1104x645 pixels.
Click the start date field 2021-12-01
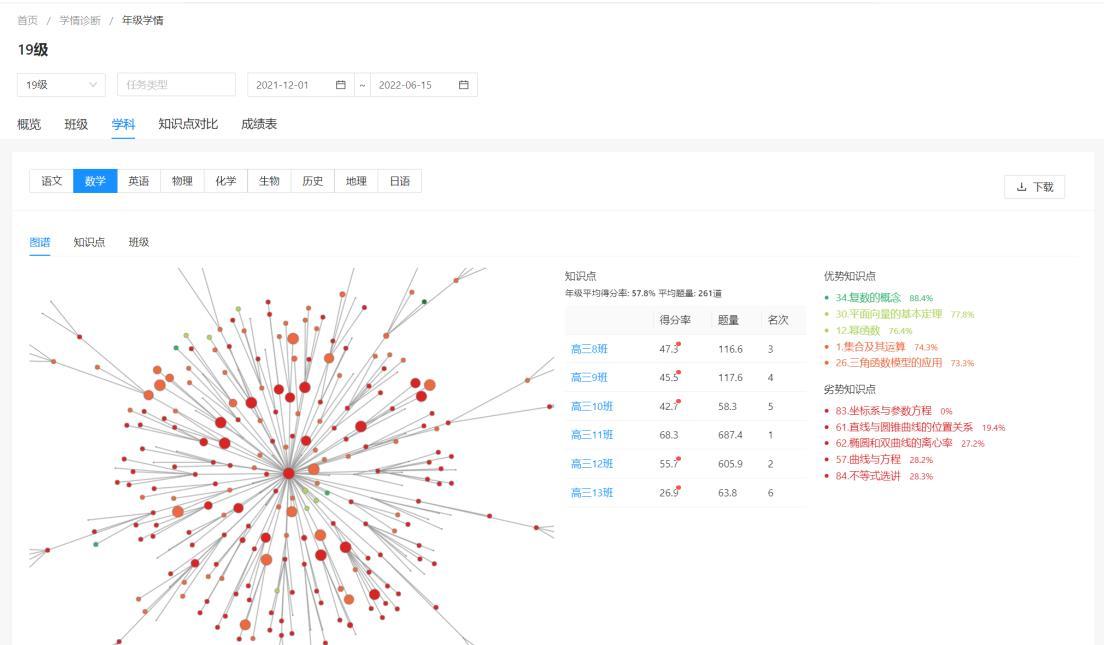pos(301,84)
